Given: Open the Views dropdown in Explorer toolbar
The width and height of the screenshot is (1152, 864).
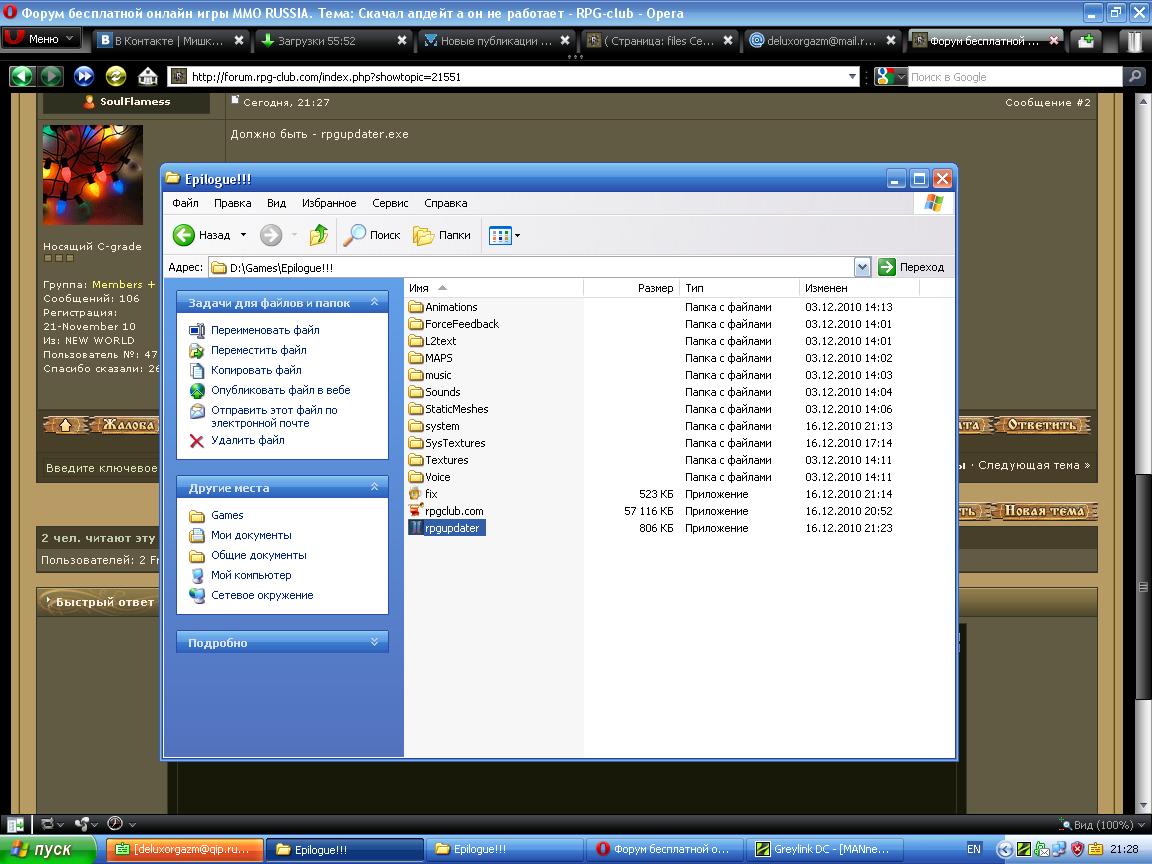Looking at the screenshot, I should [x=504, y=235].
